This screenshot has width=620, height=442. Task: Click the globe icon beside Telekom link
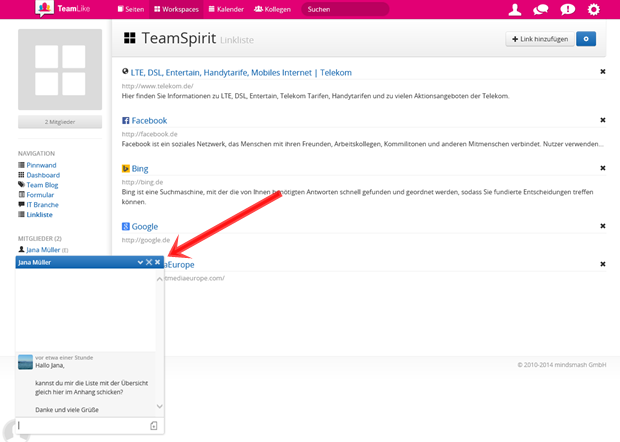point(125,72)
